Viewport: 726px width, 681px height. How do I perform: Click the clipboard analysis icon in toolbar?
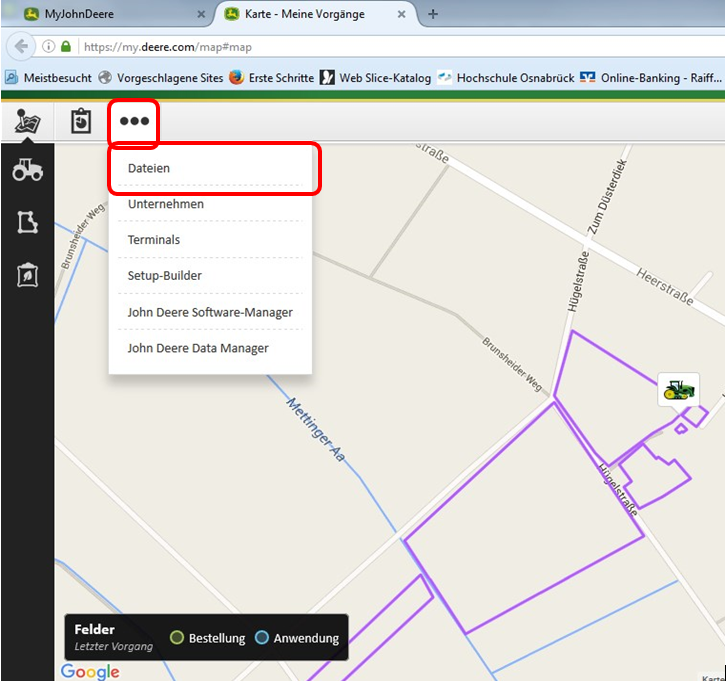pyautogui.click(x=81, y=121)
